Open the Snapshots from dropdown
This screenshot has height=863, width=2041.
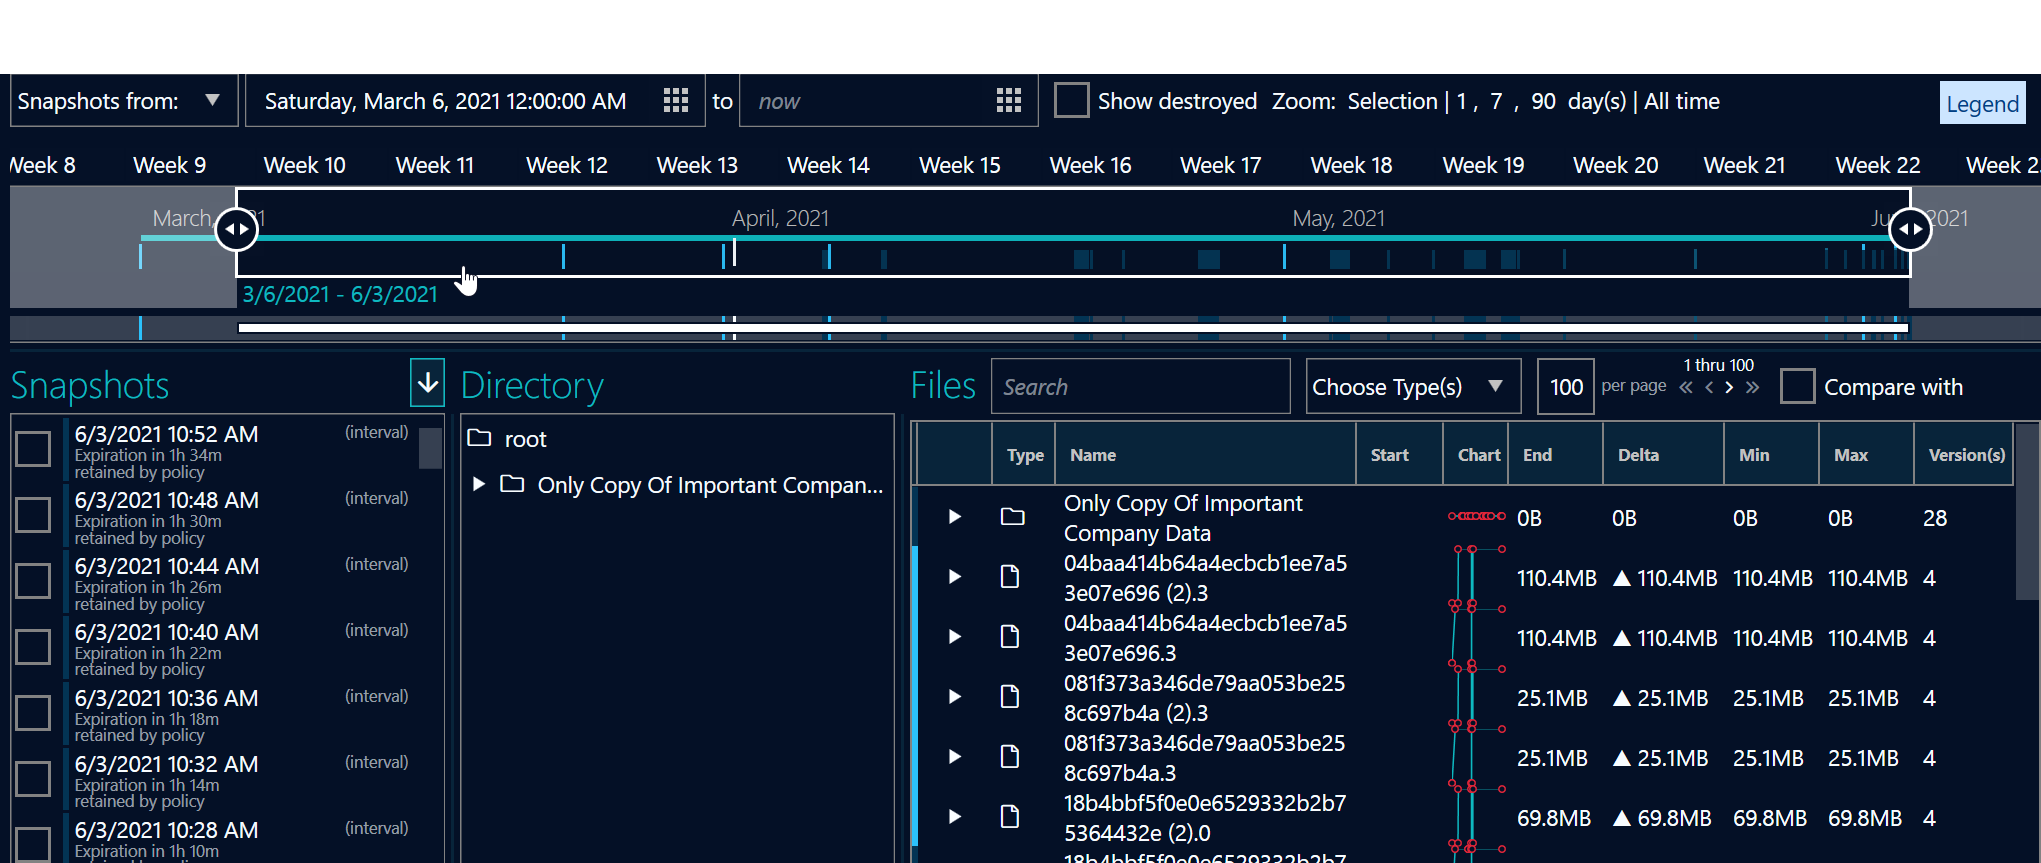(x=123, y=101)
